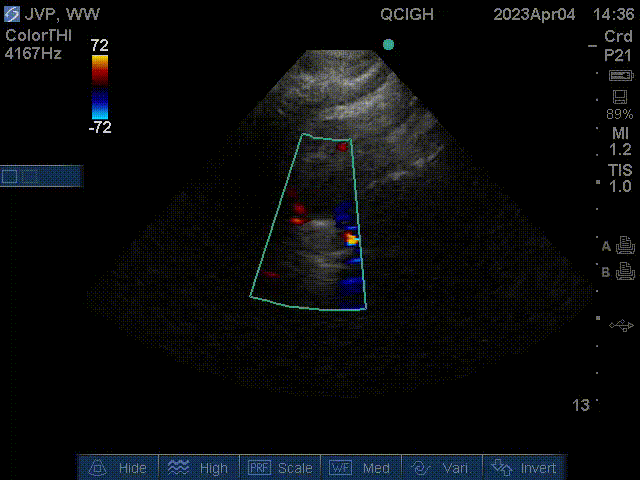Viewport: 640px width, 480px height.
Task: Click the first square in left panel
Action: point(10,177)
